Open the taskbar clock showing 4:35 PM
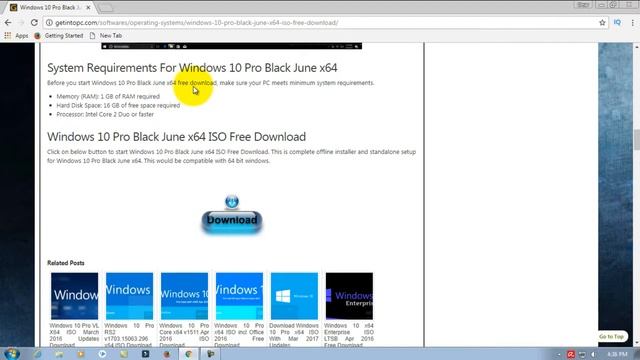 [617, 354]
